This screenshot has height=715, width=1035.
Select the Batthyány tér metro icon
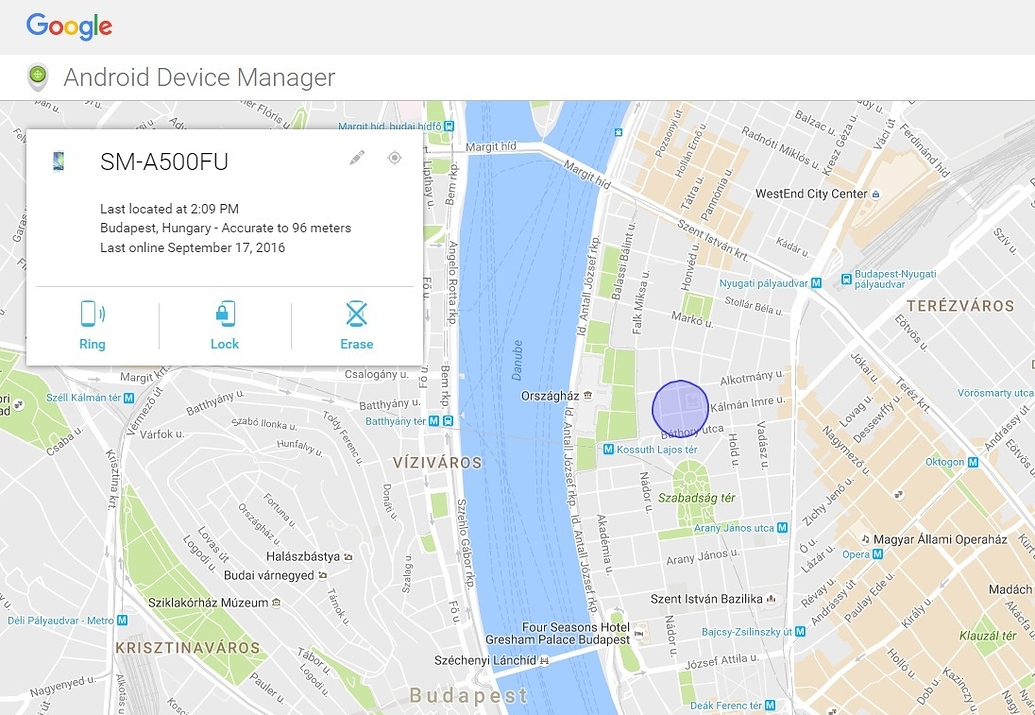433,421
